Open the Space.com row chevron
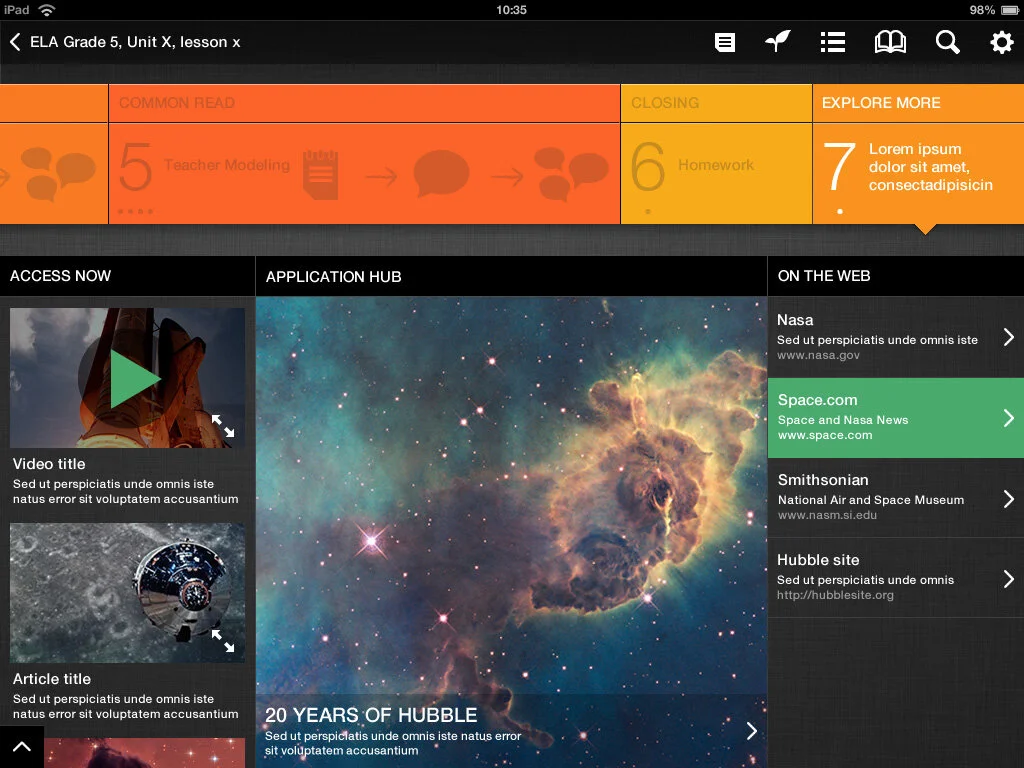 (x=1008, y=417)
